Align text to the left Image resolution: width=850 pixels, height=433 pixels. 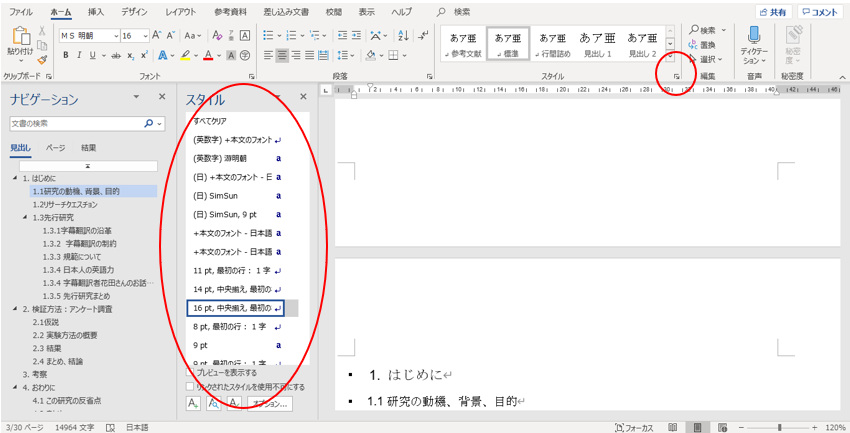click(268, 55)
